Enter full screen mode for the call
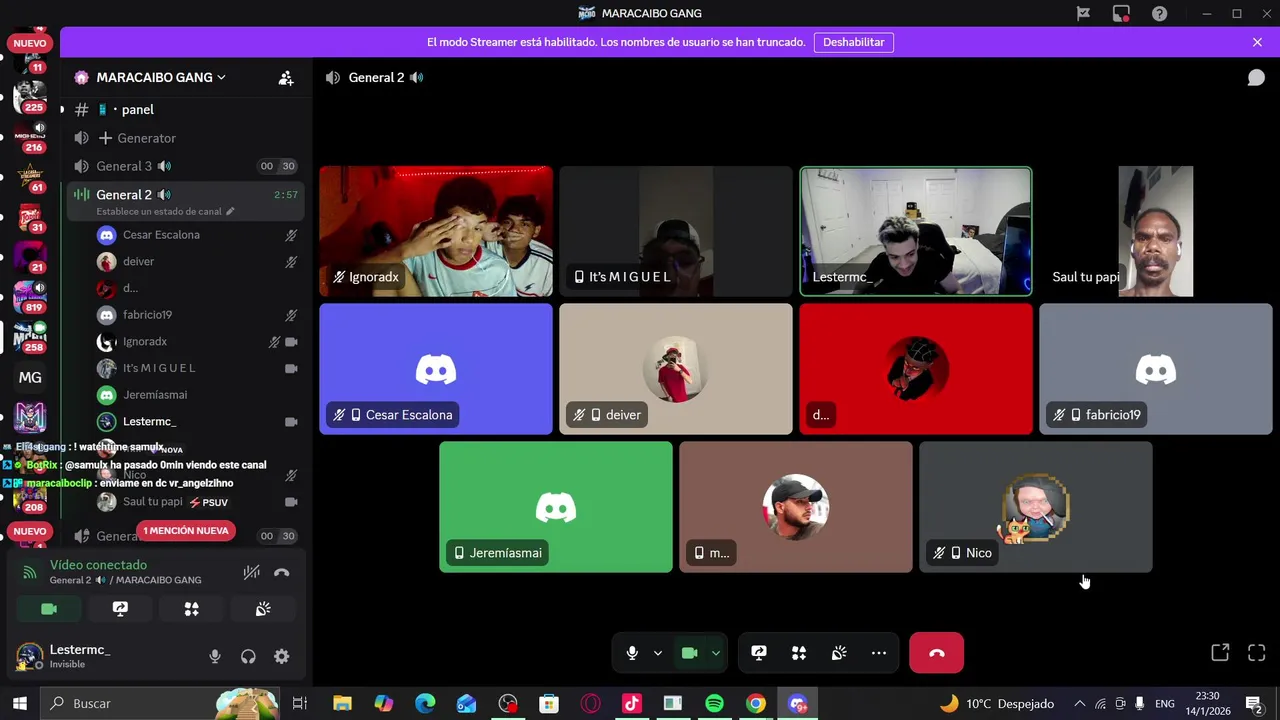The width and height of the screenshot is (1280, 720). tap(1257, 653)
